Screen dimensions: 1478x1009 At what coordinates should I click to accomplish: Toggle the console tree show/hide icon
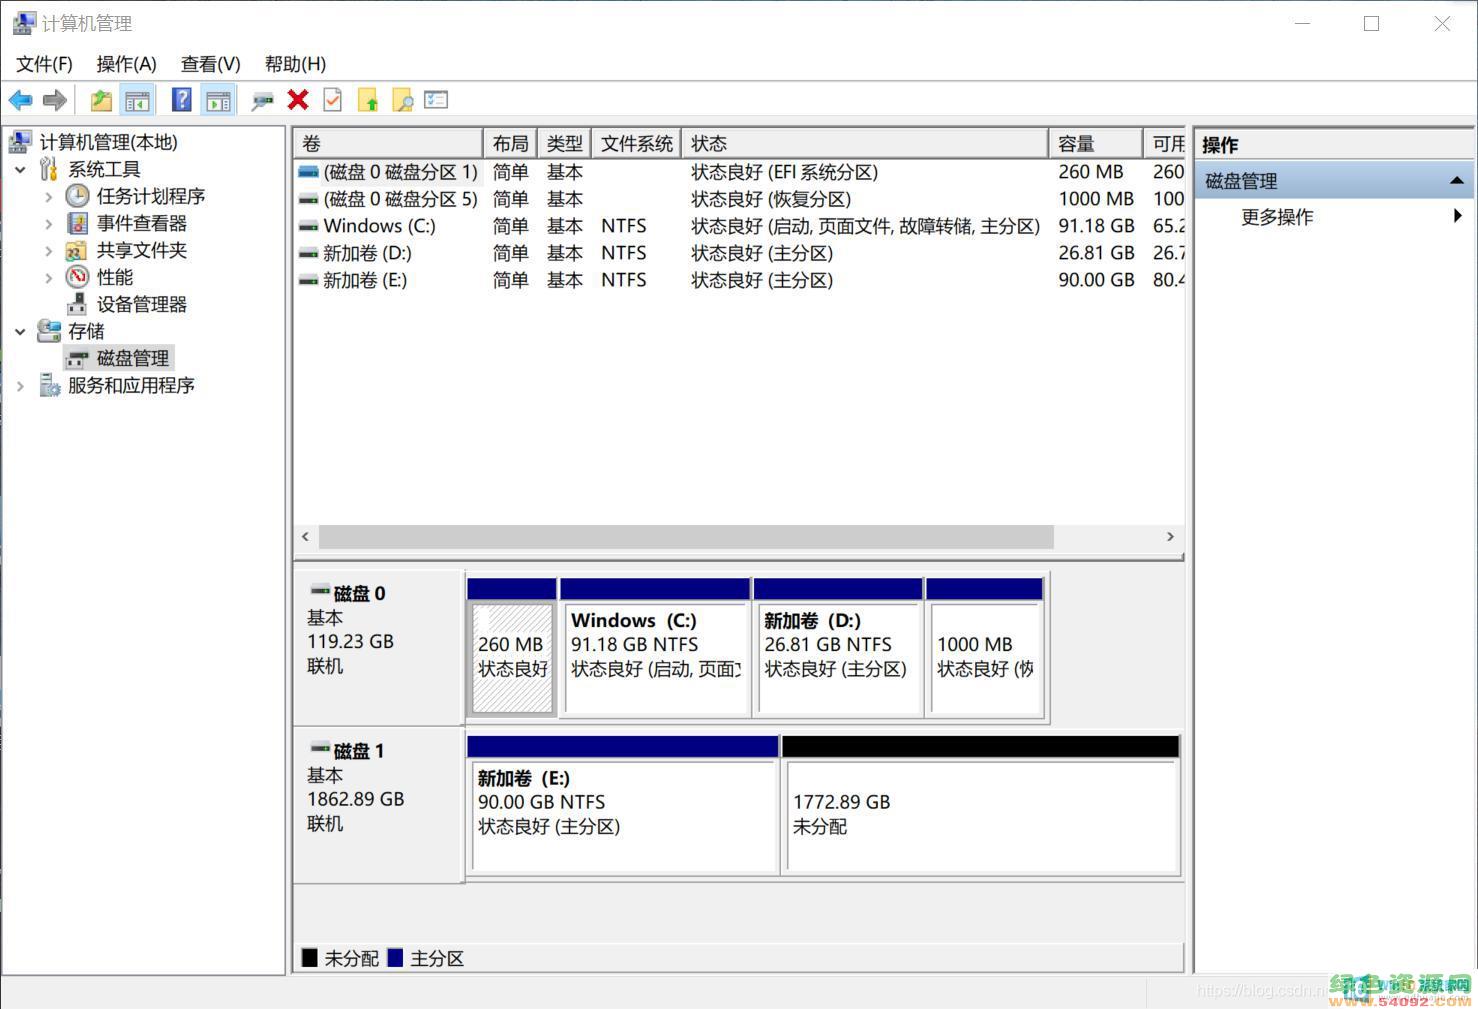pyautogui.click(x=136, y=100)
